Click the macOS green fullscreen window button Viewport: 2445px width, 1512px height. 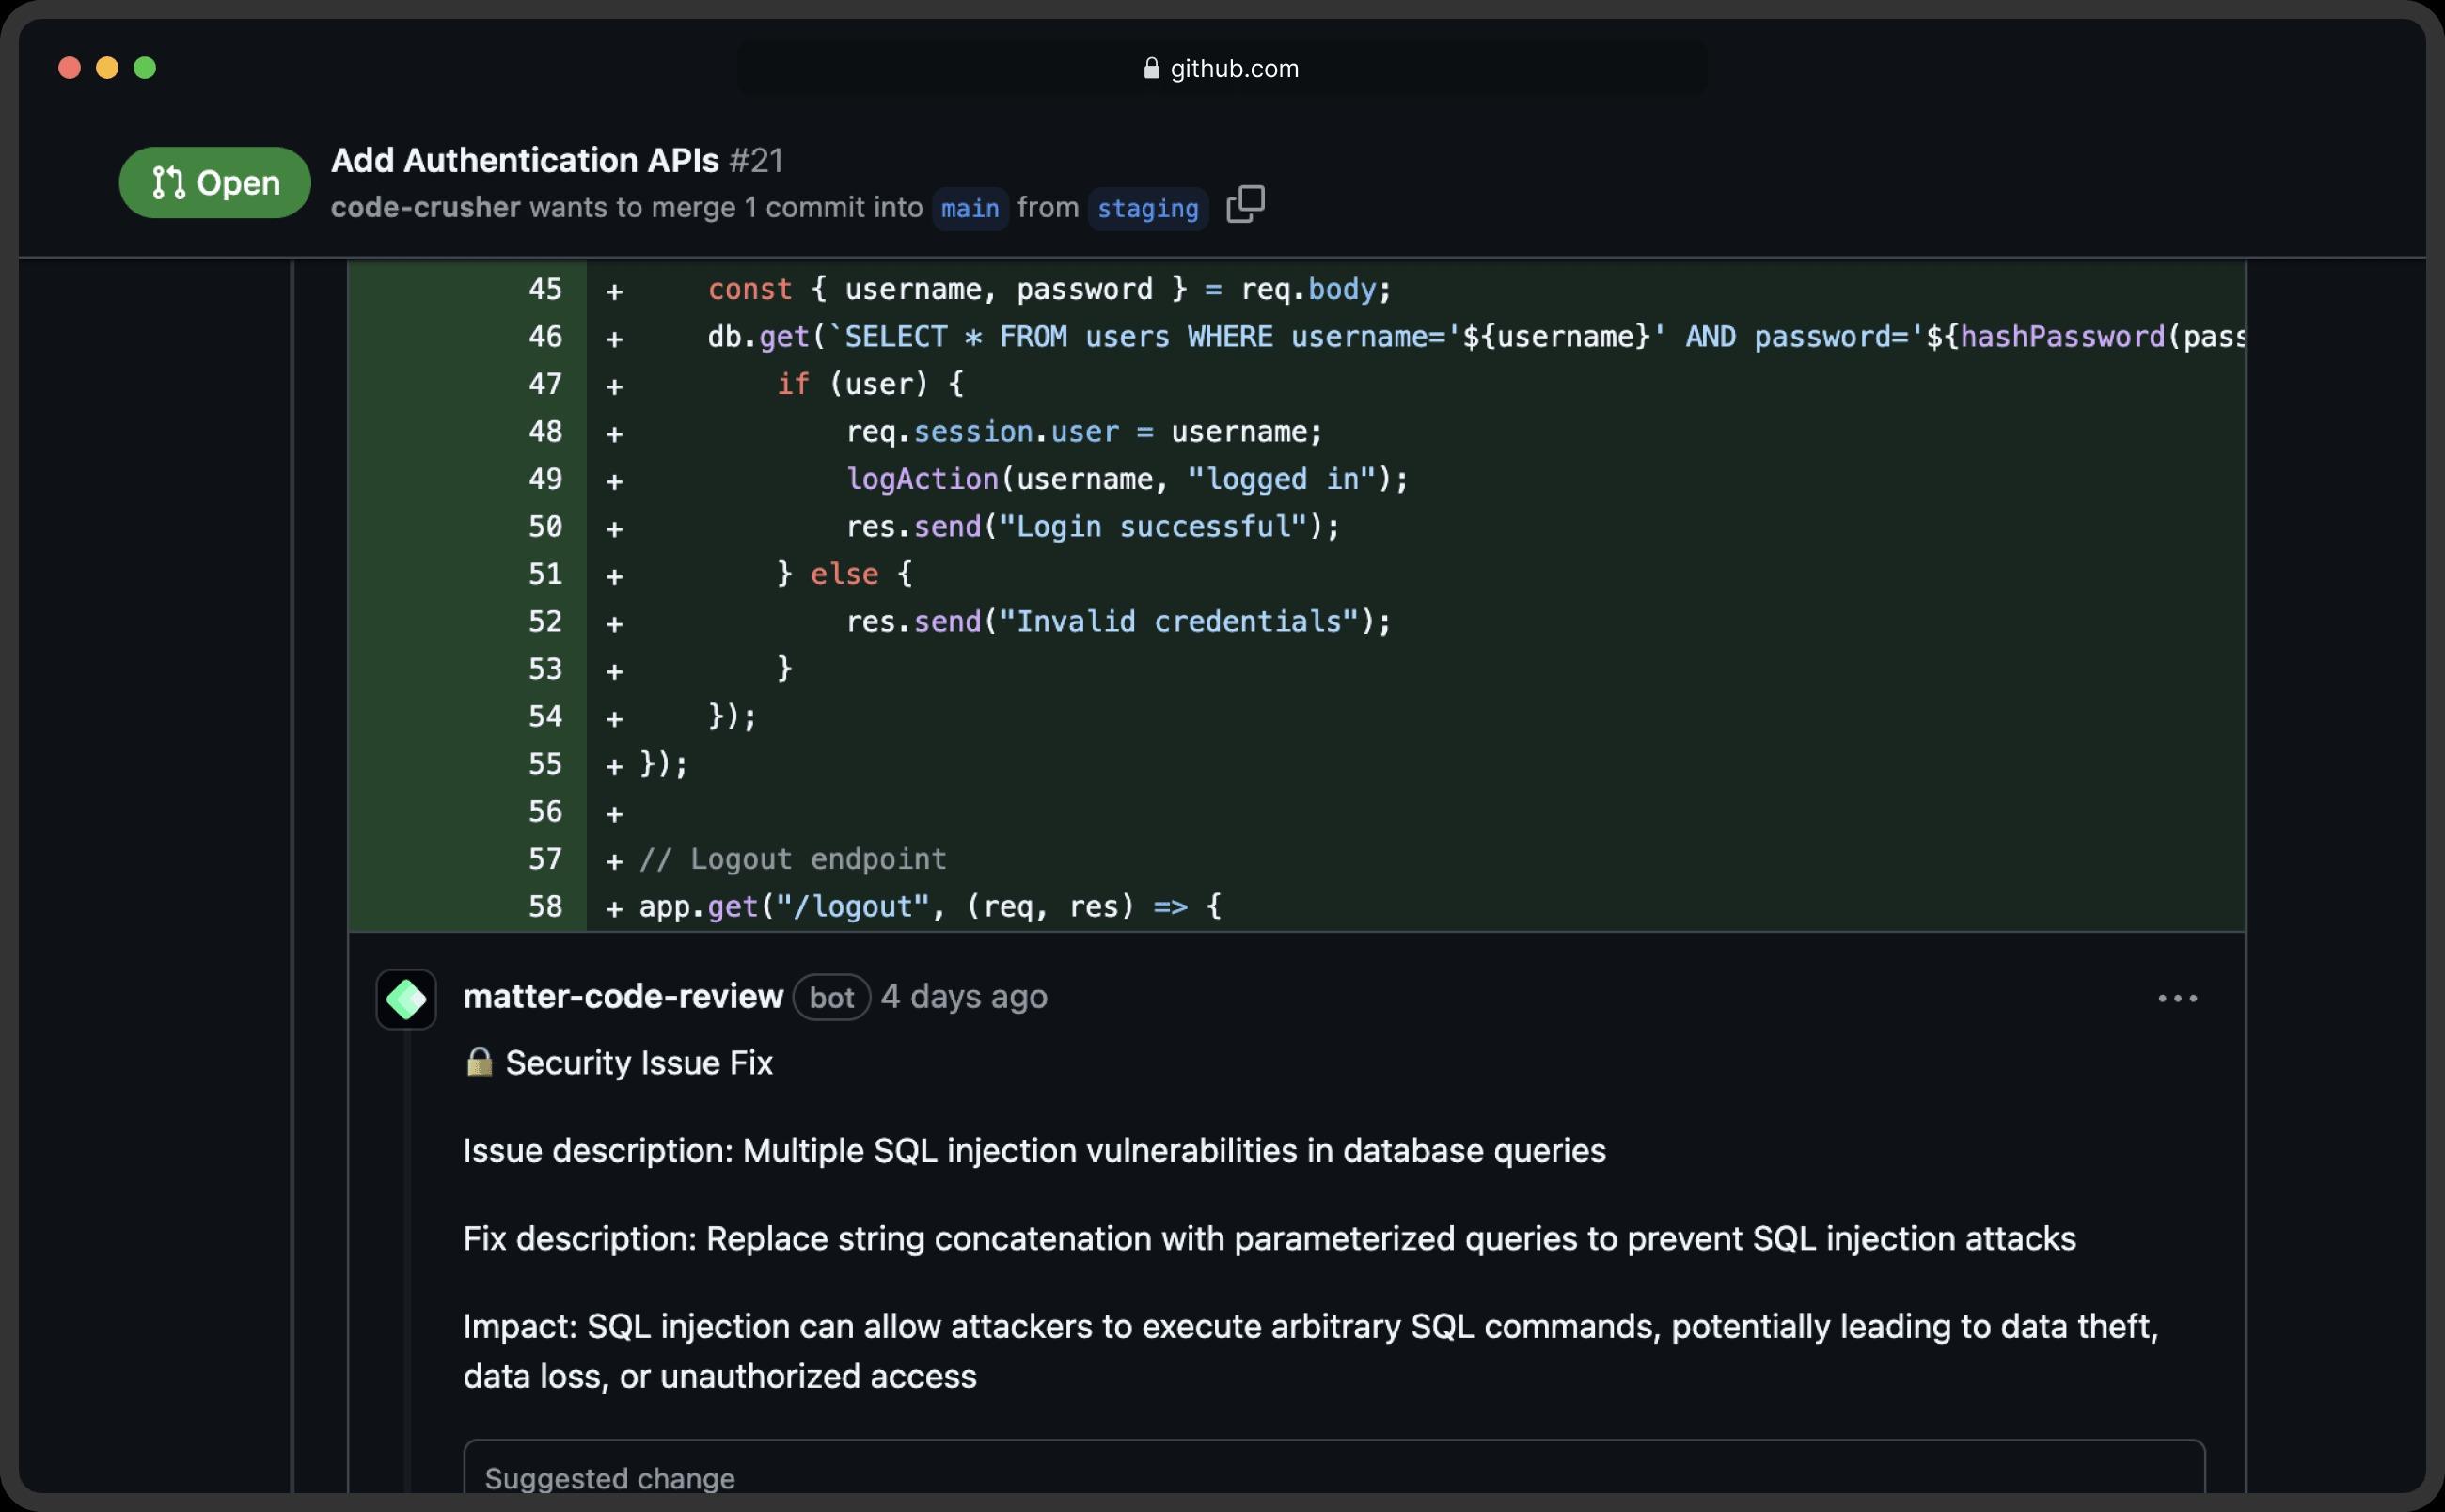tap(145, 68)
